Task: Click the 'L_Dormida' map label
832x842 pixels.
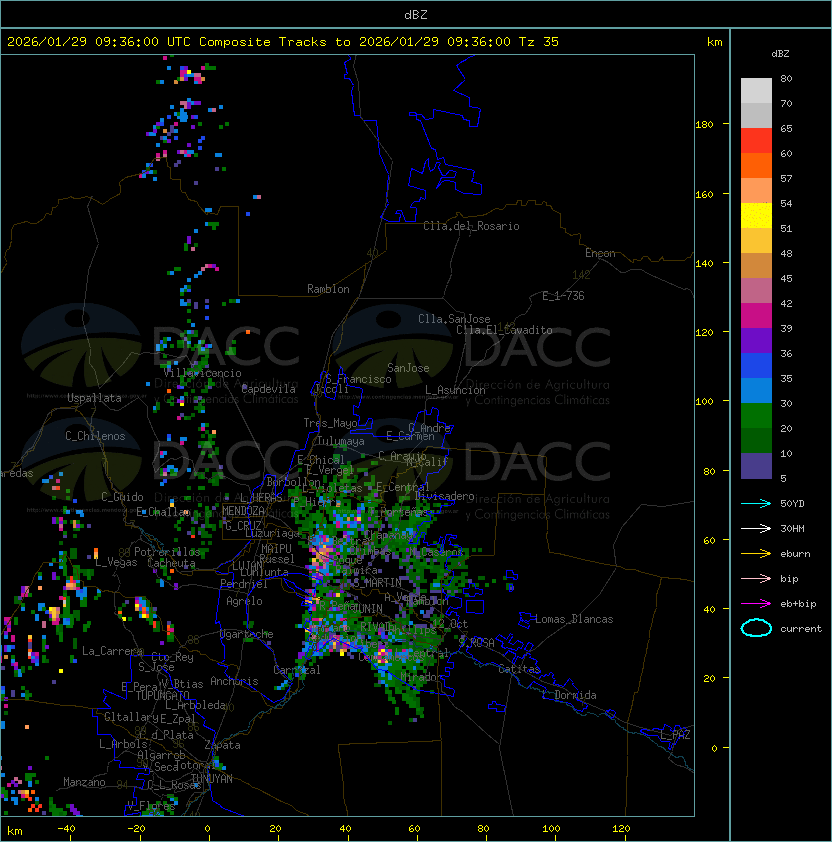Action: 569,695
